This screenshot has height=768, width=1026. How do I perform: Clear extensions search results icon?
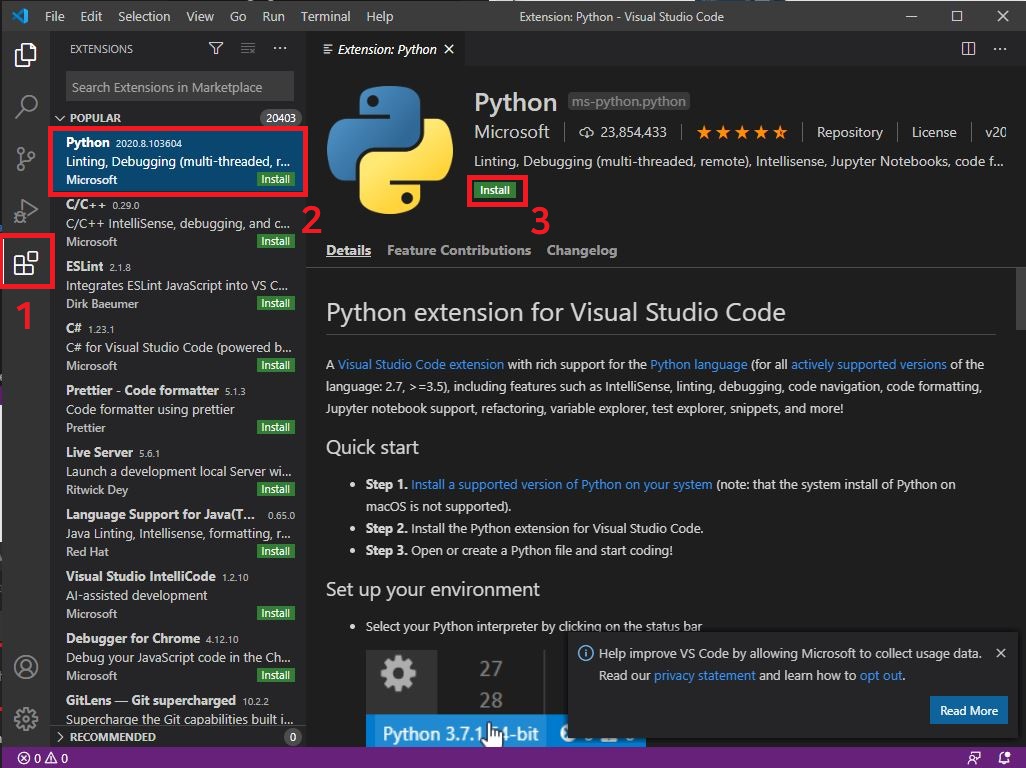click(248, 48)
